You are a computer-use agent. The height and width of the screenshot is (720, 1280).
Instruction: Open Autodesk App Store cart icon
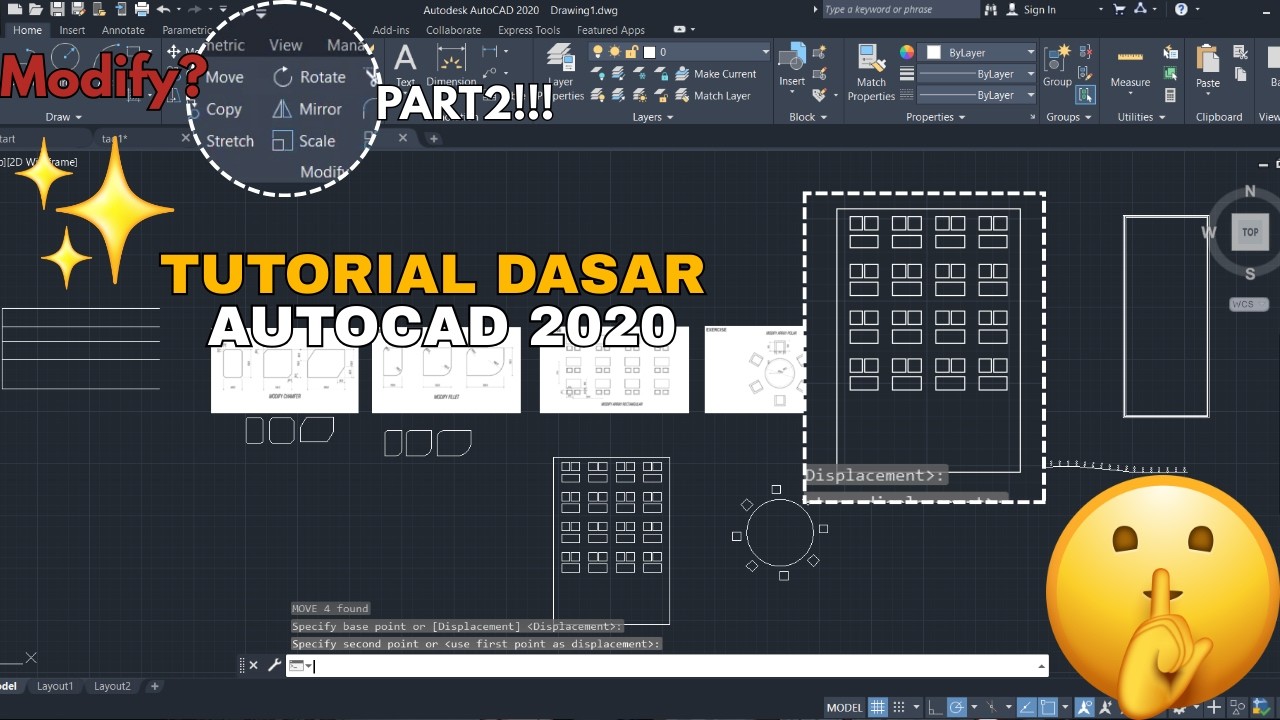tap(1118, 9)
